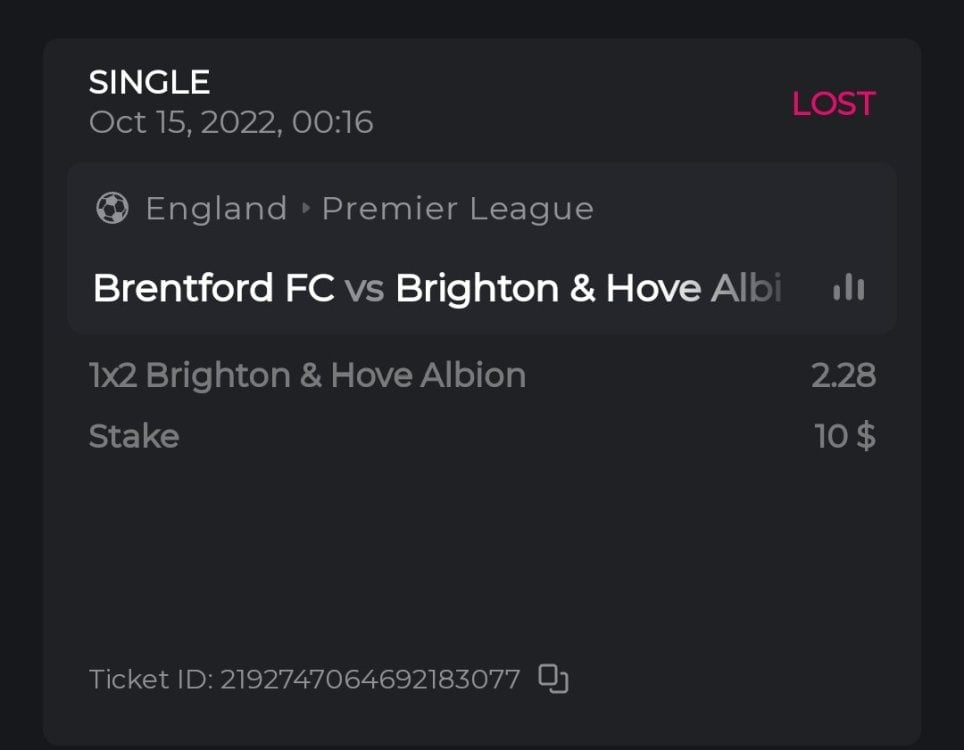Click Brighton & Hove Albi team name in match title
The height and width of the screenshot is (750, 964).
tap(587, 289)
